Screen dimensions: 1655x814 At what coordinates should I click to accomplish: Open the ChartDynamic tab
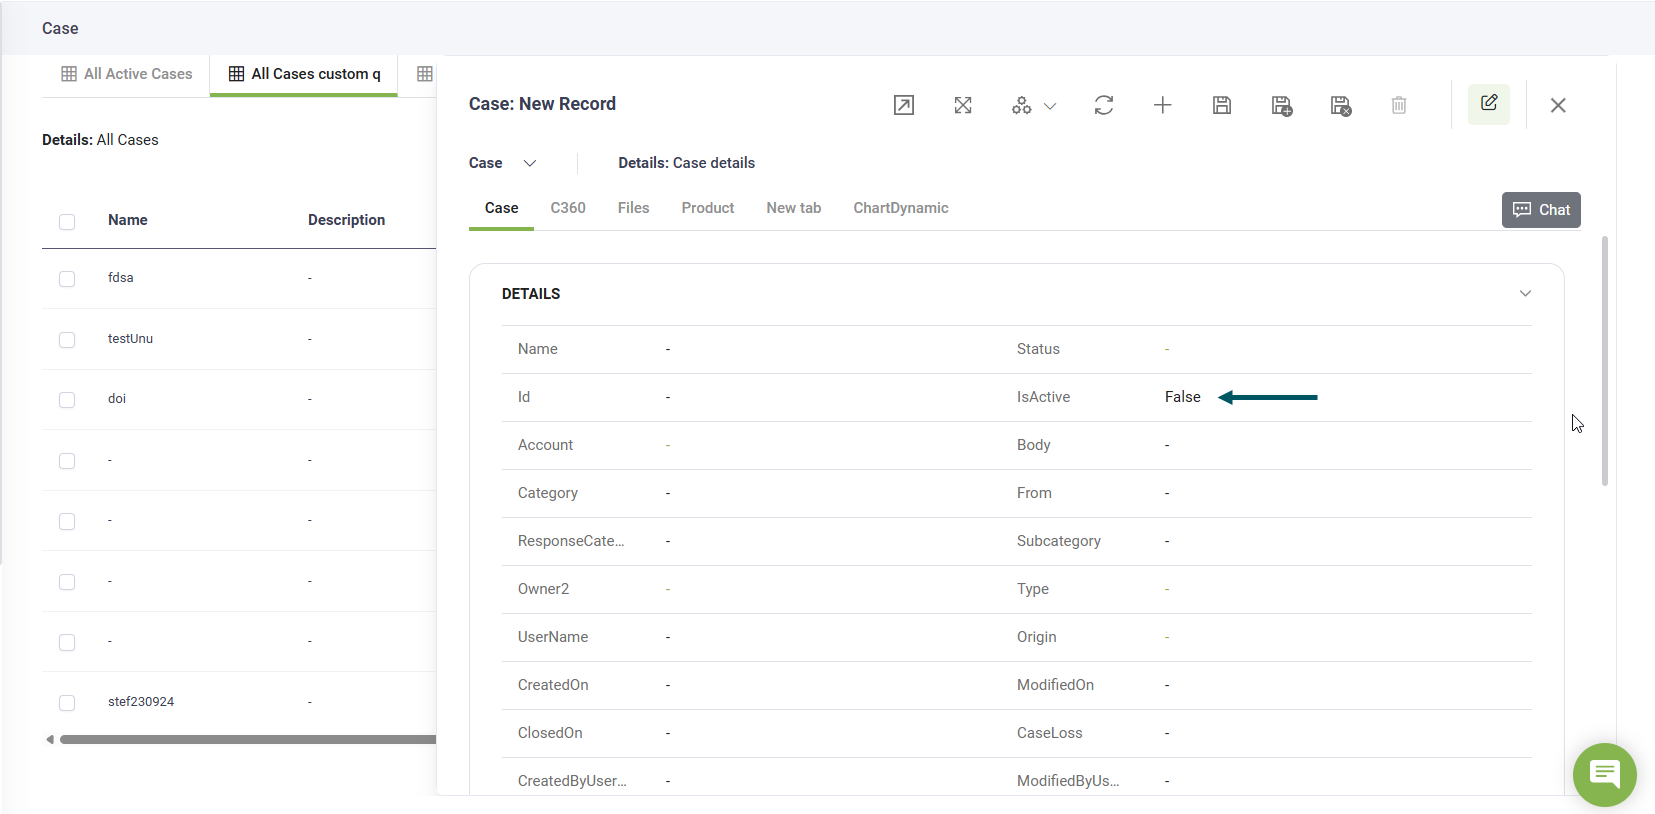click(x=900, y=208)
